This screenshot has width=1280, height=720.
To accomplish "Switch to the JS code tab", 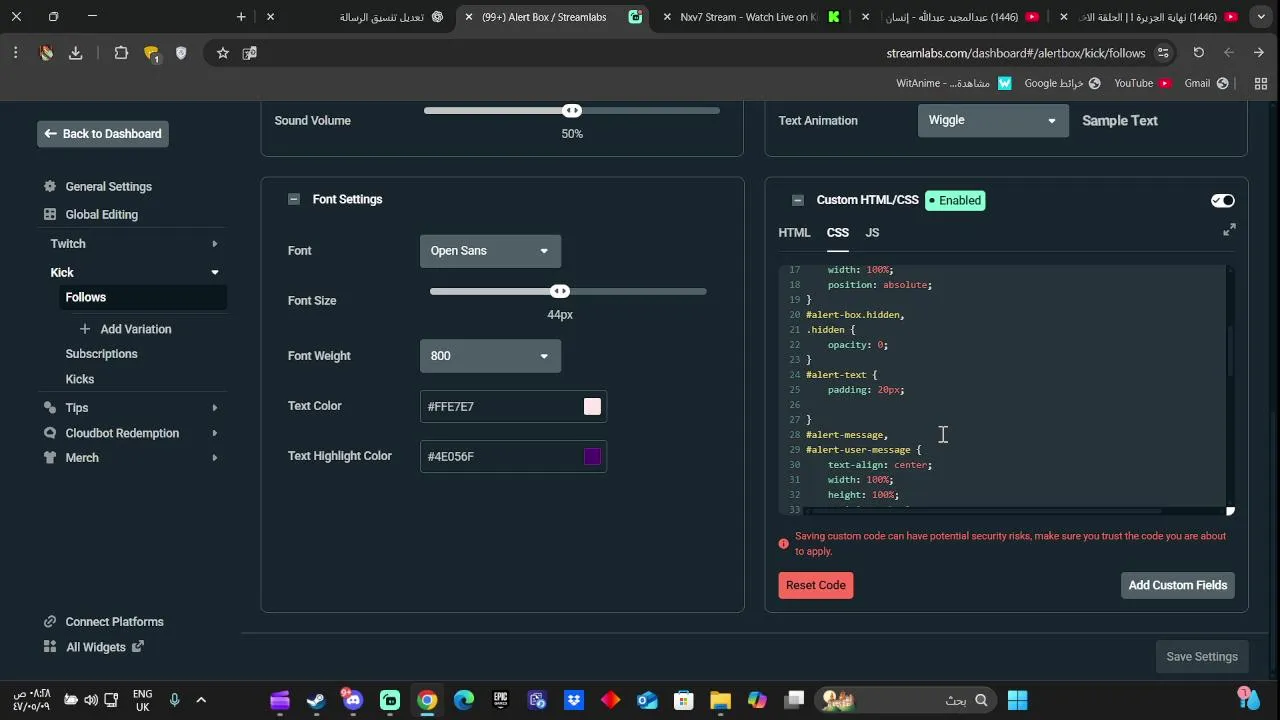I will pyautogui.click(x=872, y=233).
